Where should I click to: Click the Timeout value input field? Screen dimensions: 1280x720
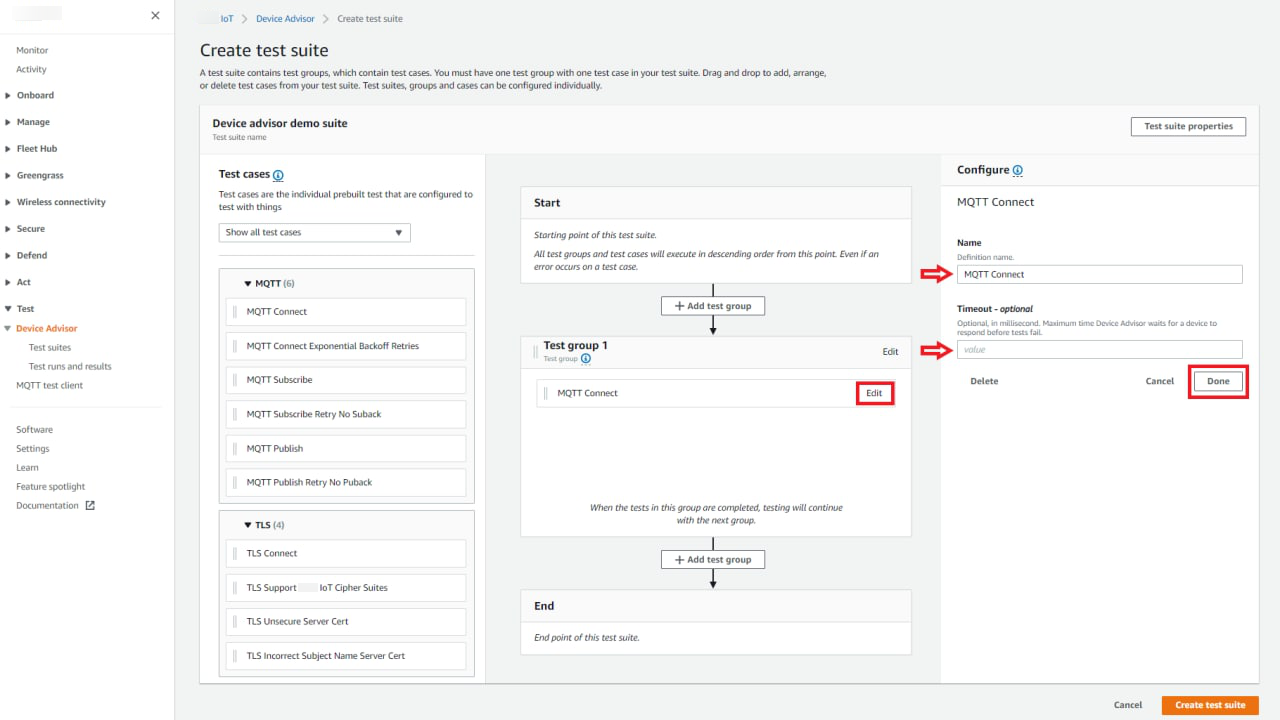[x=1099, y=350]
